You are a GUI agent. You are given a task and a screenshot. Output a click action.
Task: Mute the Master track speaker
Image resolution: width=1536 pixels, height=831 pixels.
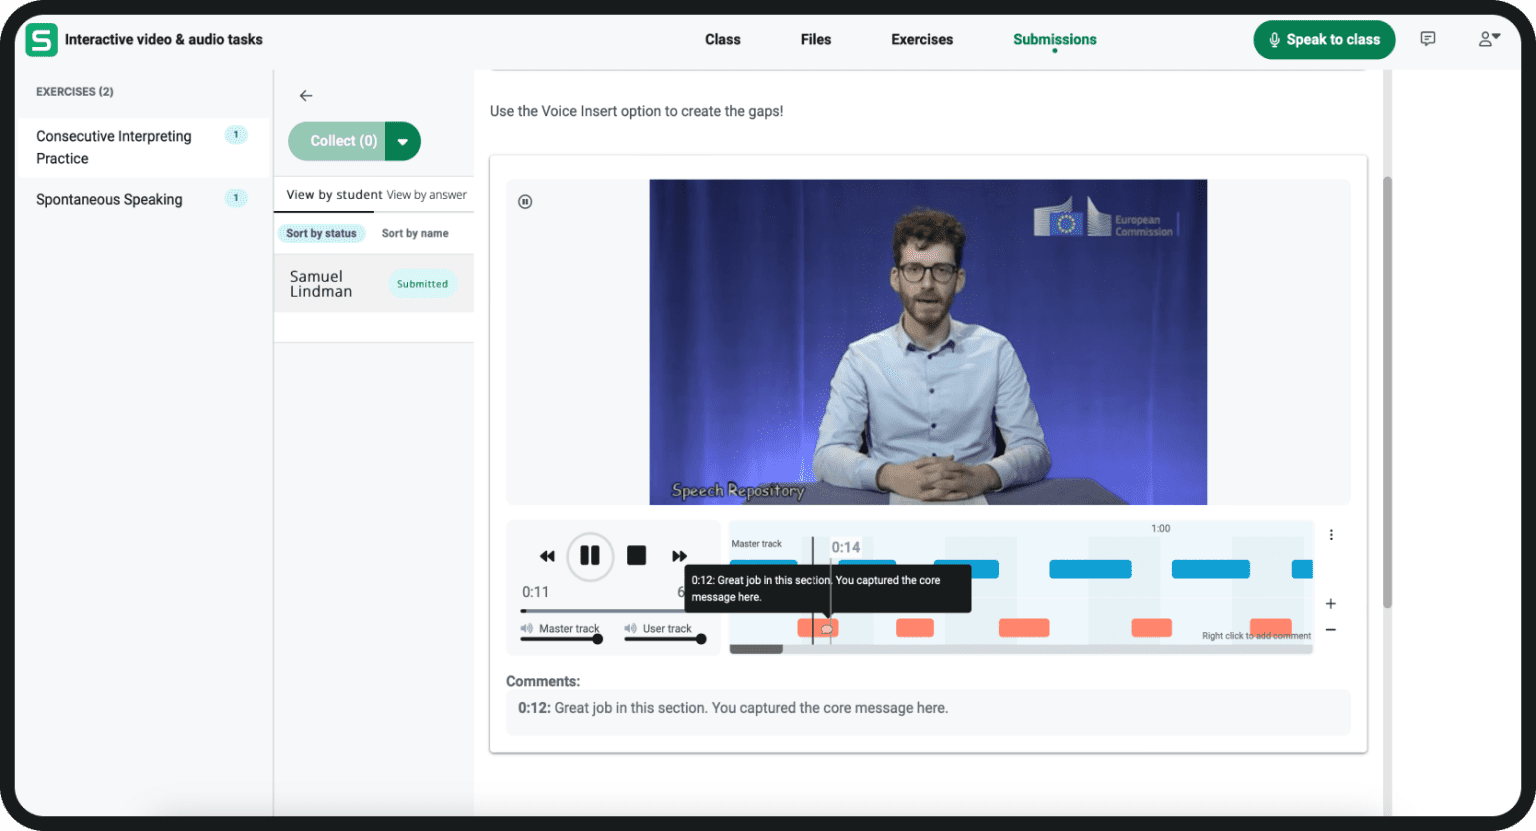[524, 629]
